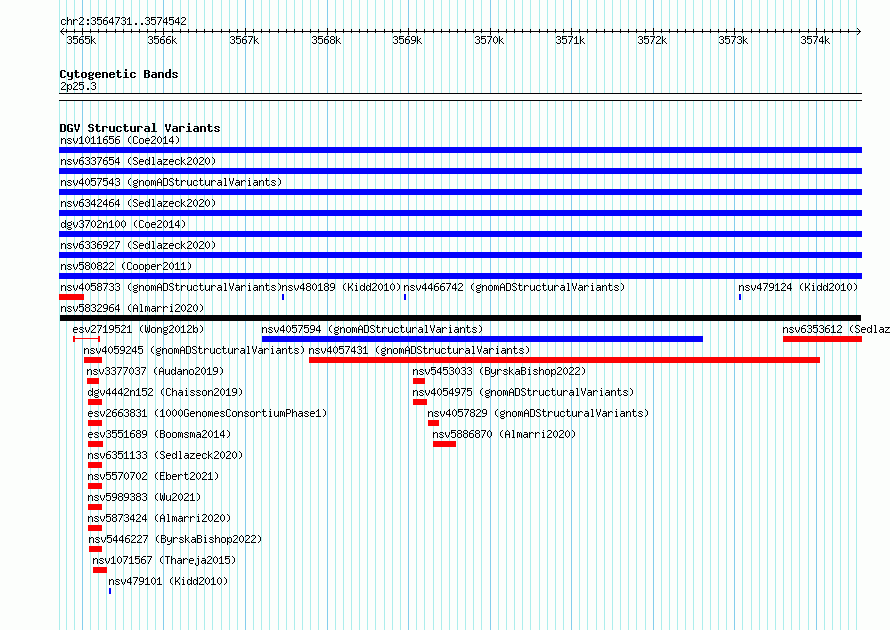Select the red bar under nsv5453033
The image size is (890, 630).
click(419, 381)
